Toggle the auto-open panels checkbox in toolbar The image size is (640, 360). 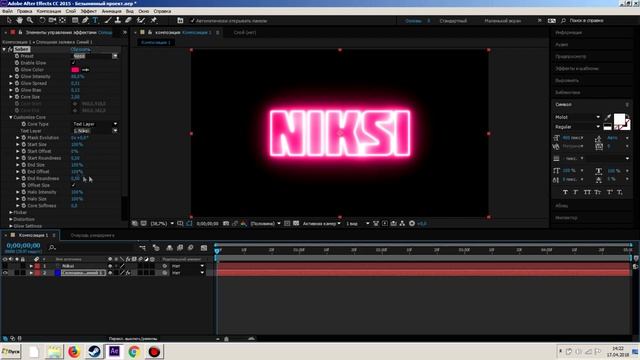[x=193, y=20]
